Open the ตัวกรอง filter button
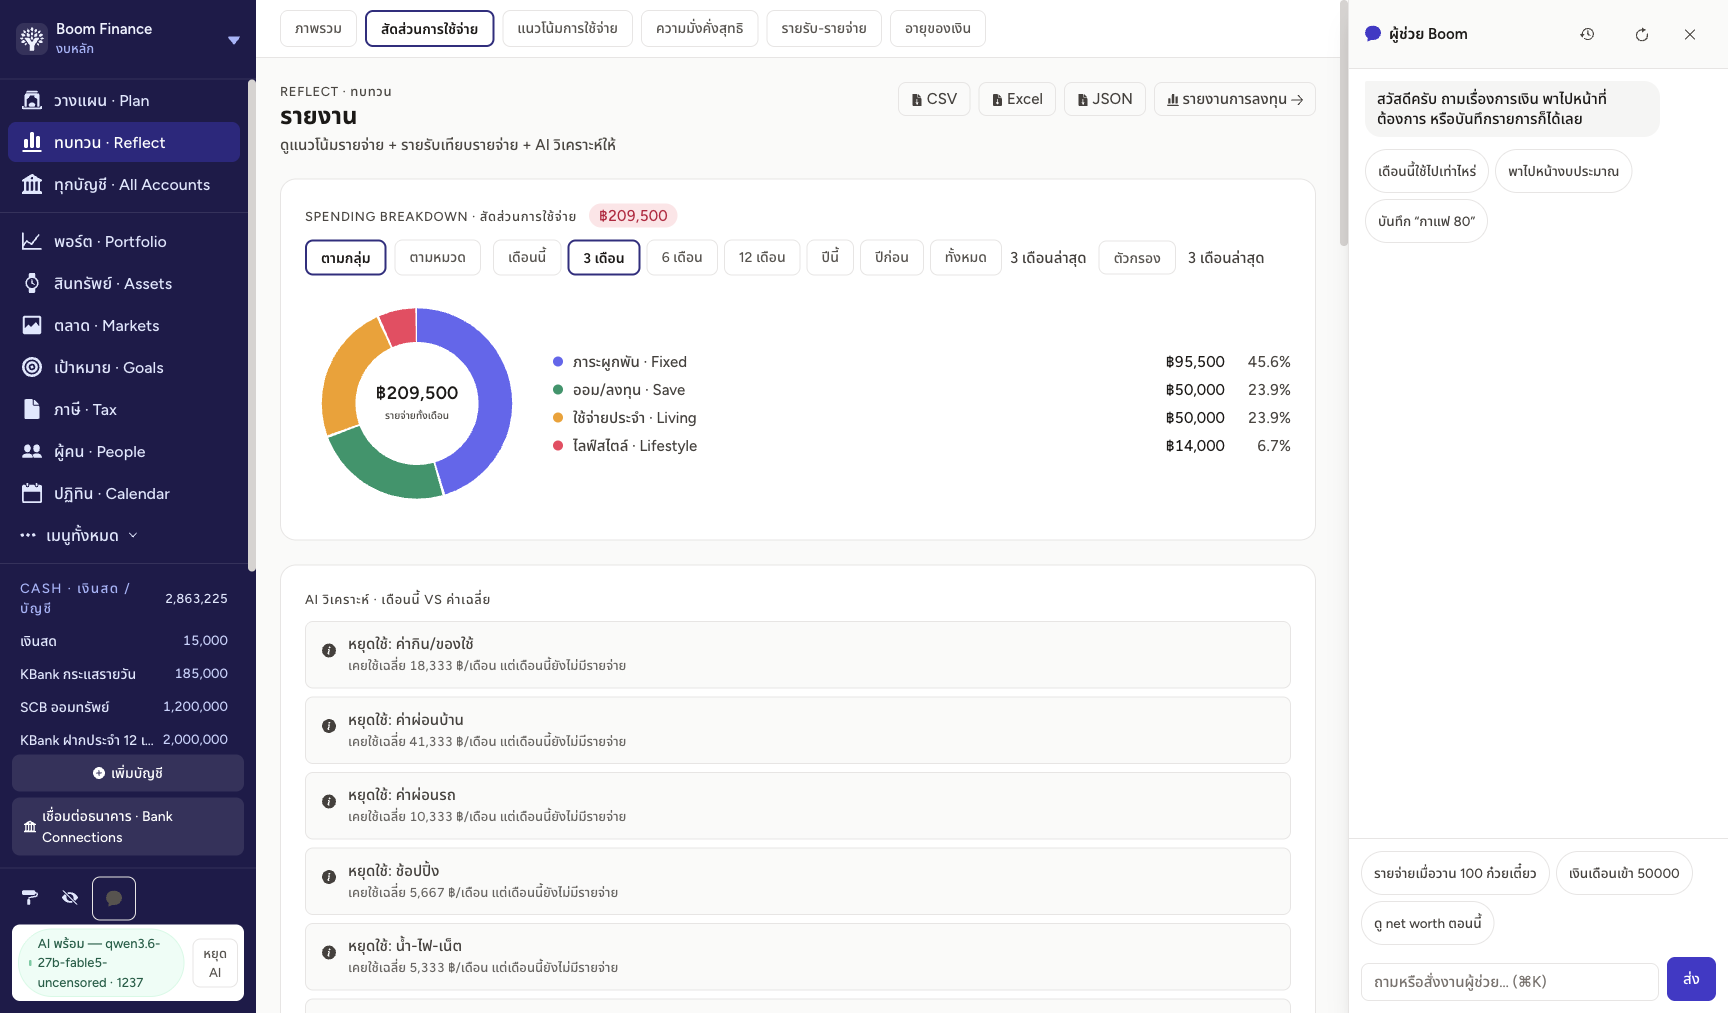Image resolution: width=1728 pixels, height=1013 pixels. point(1137,257)
